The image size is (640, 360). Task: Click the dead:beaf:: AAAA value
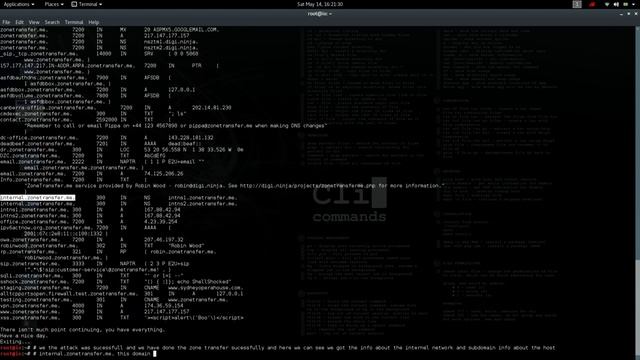tap(184, 144)
